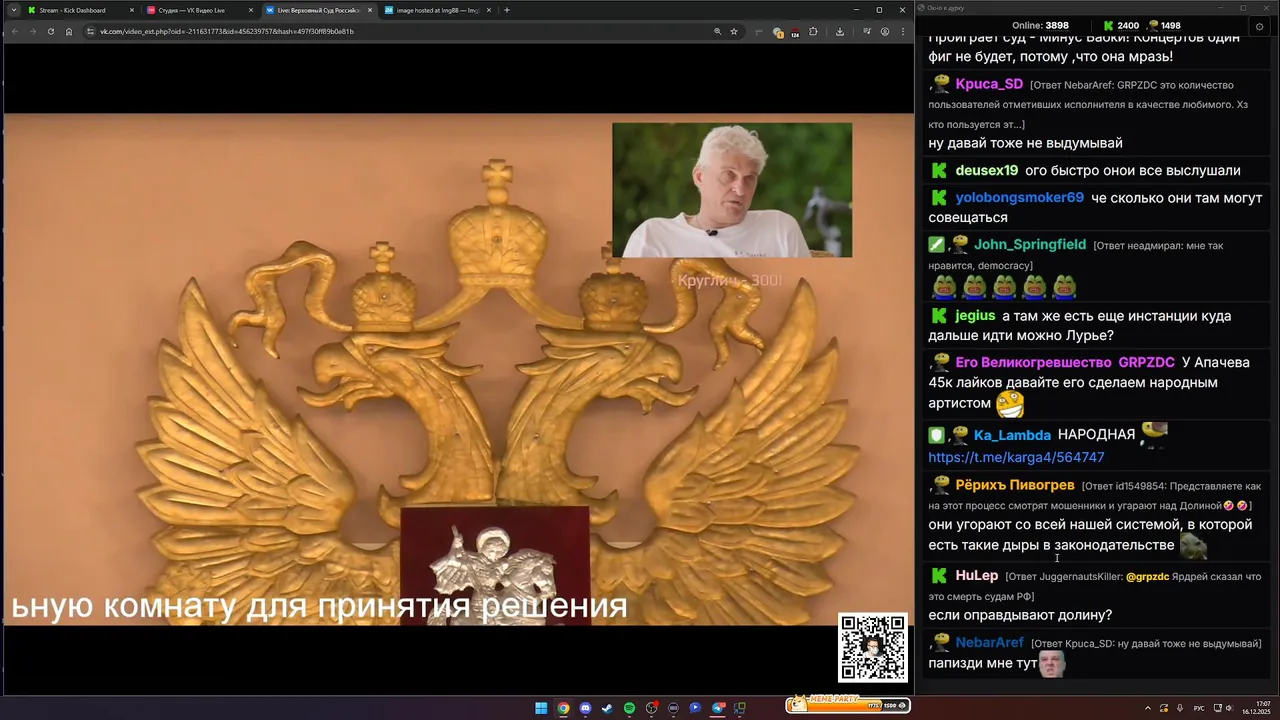This screenshot has width=1280, height=720.
Task: Open media controls in Chrome toolbar
Action: (x=867, y=31)
